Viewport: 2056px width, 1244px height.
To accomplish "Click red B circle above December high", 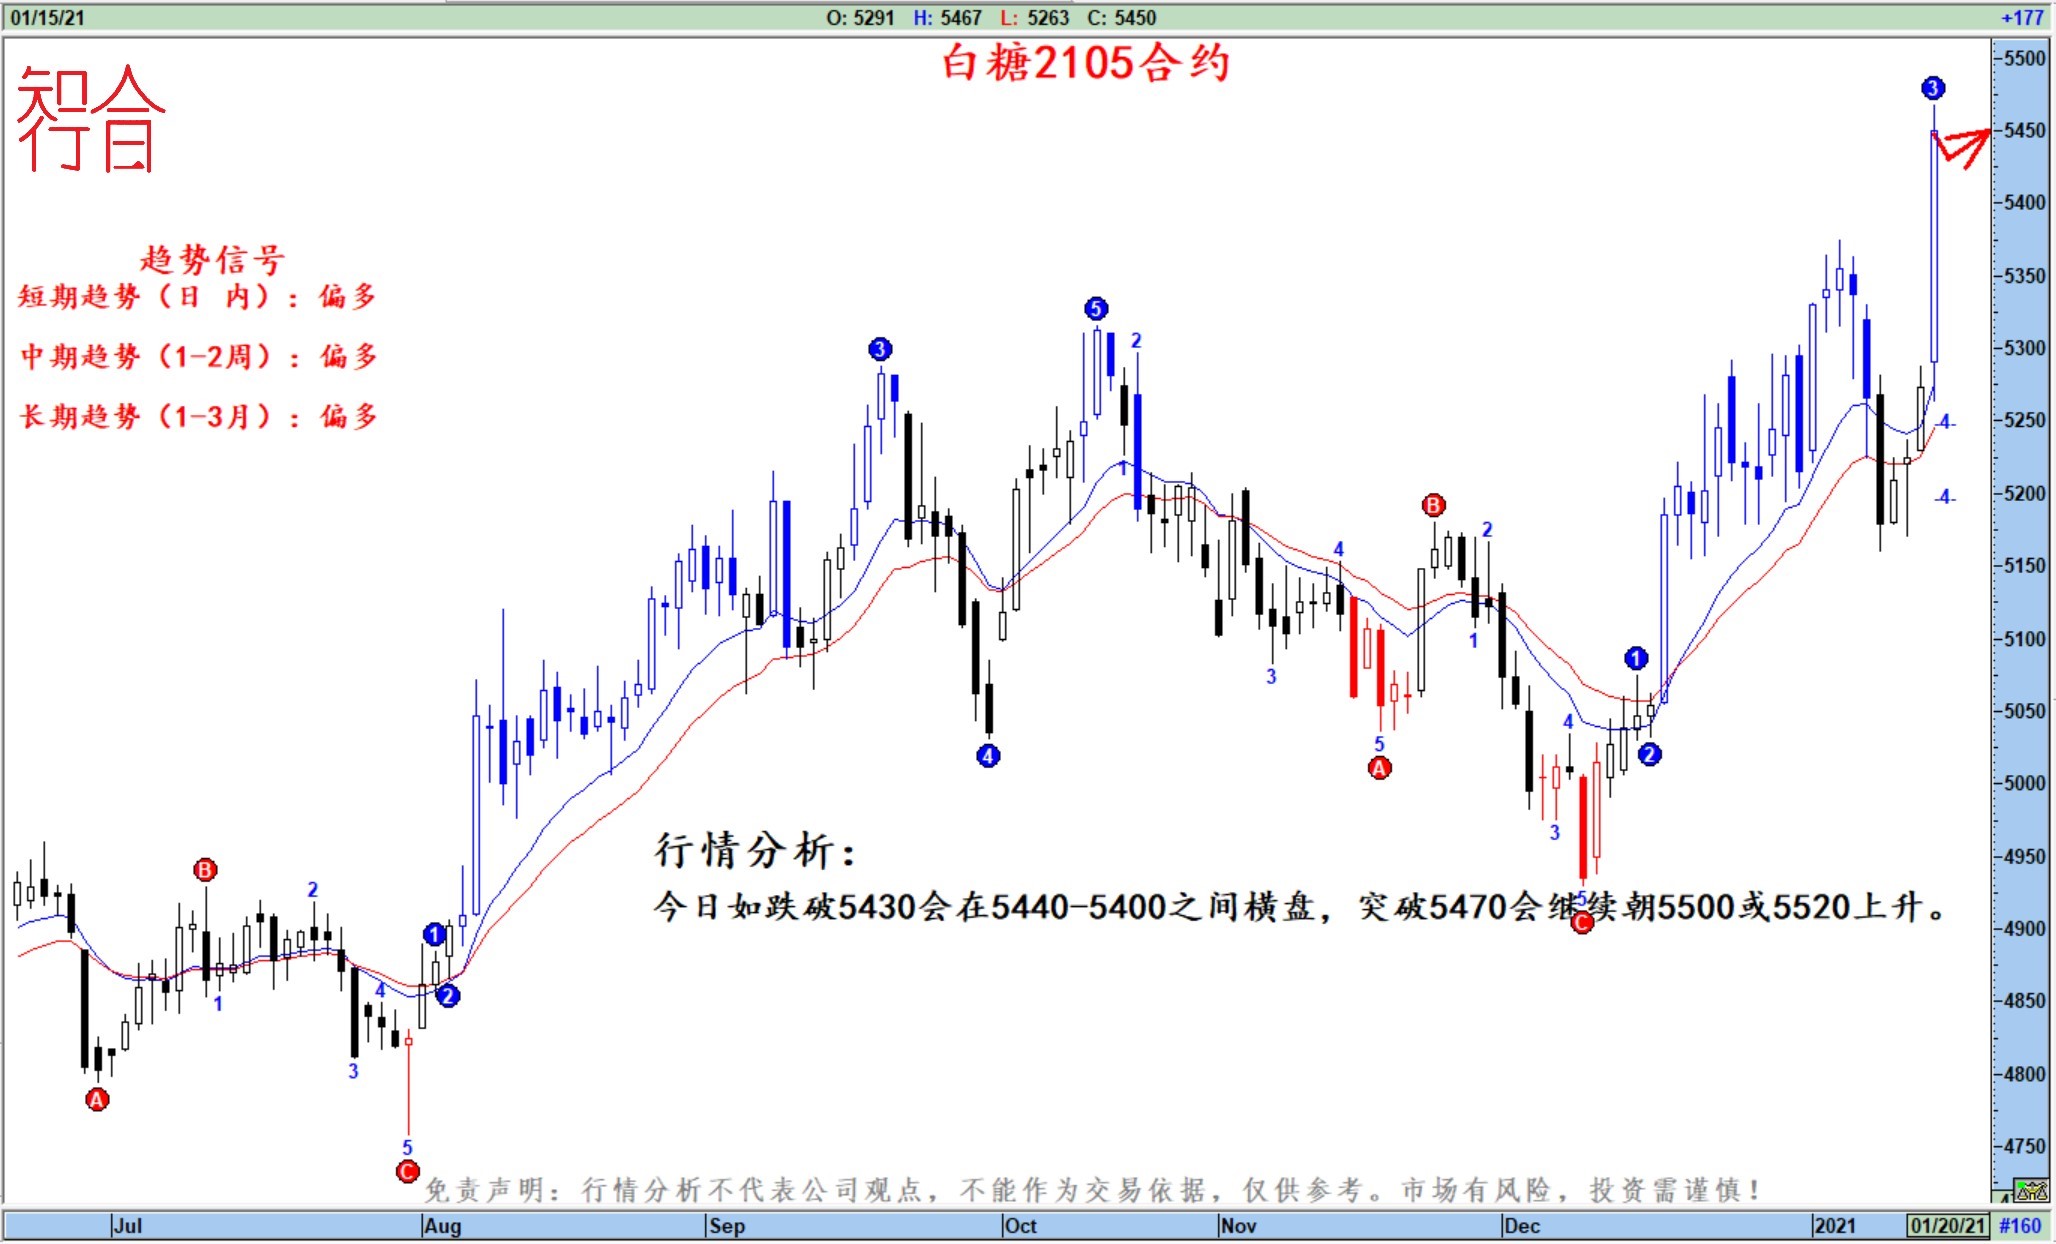I will pos(1433,505).
